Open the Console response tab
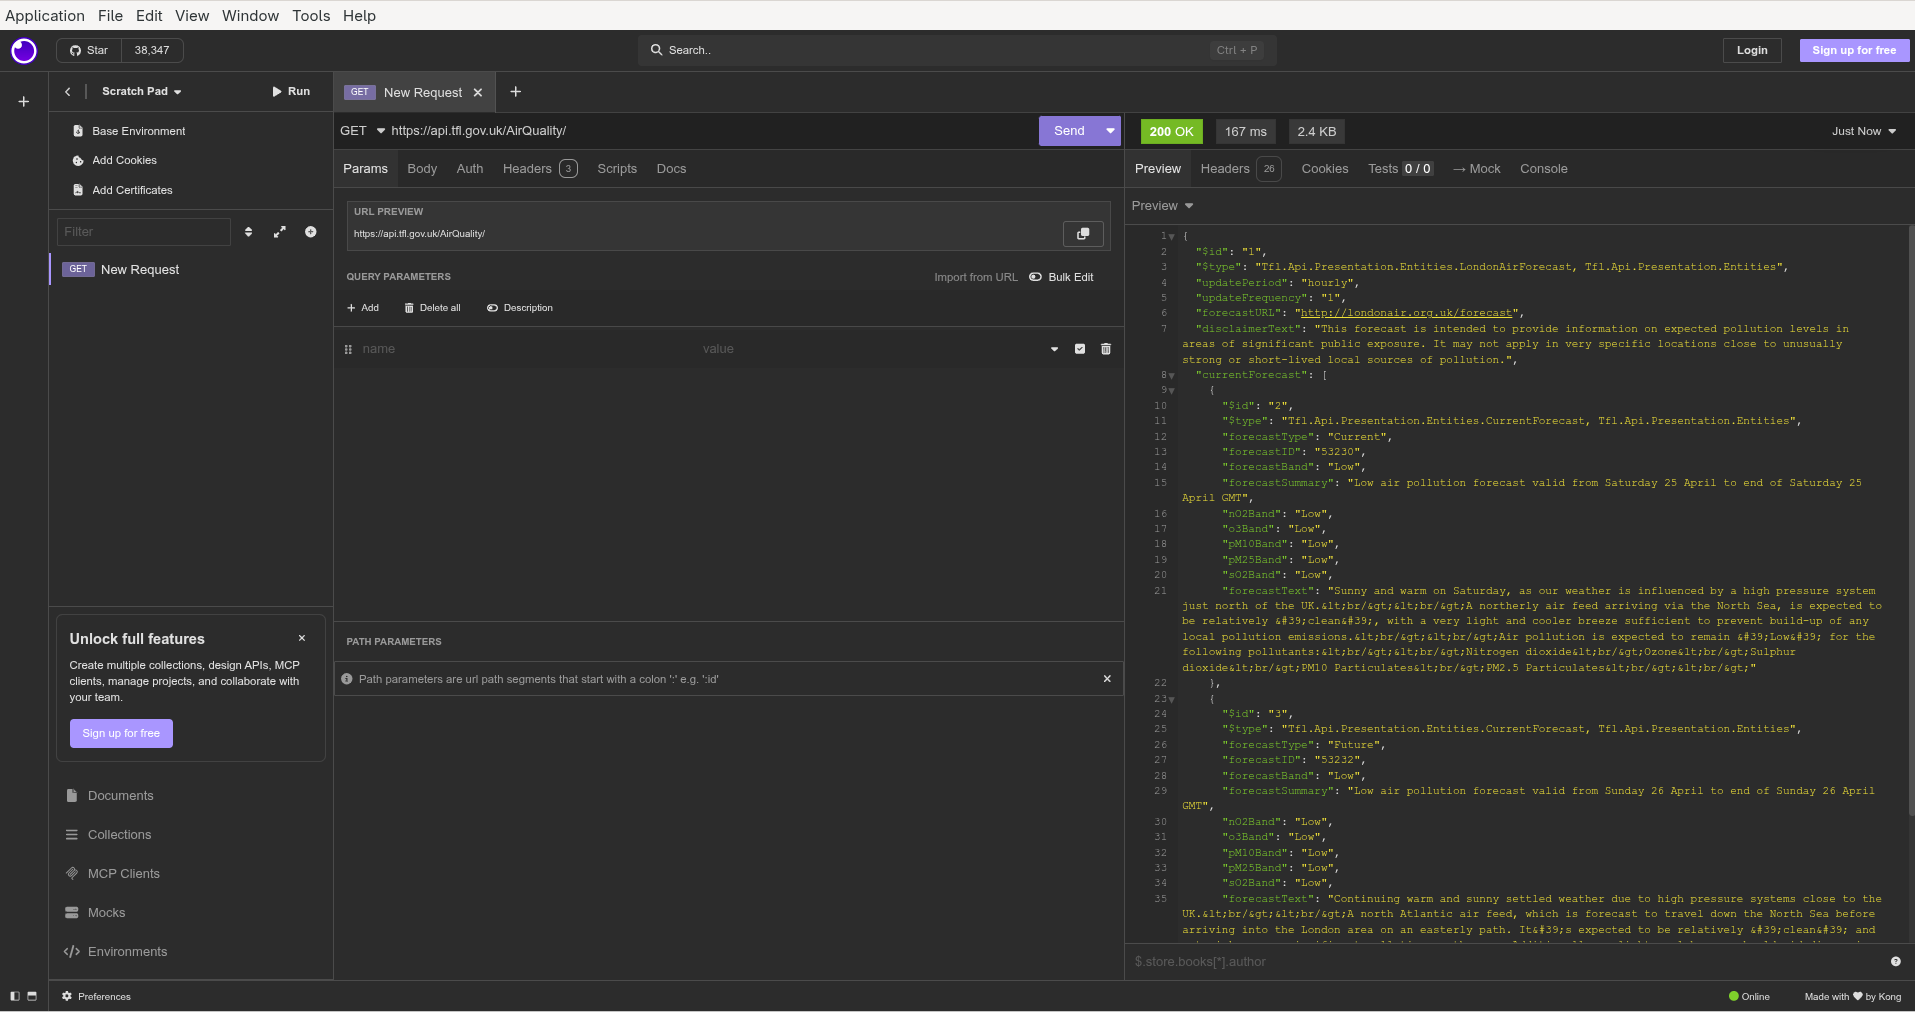 (x=1543, y=169)
